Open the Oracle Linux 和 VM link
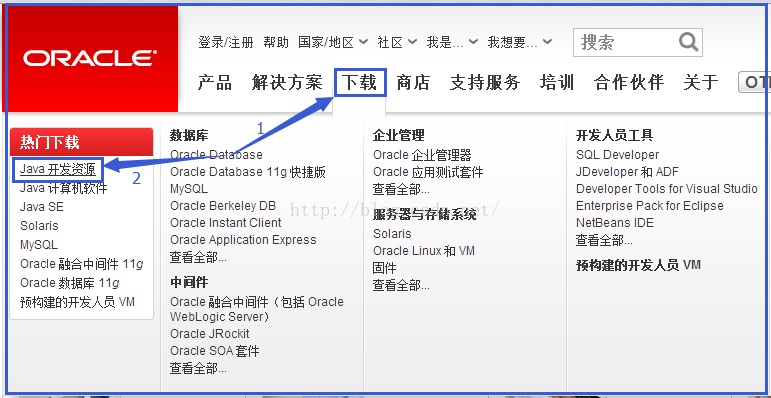Image resolution: width=771 pixels, height=398 pixels. (x=424, y=251)
